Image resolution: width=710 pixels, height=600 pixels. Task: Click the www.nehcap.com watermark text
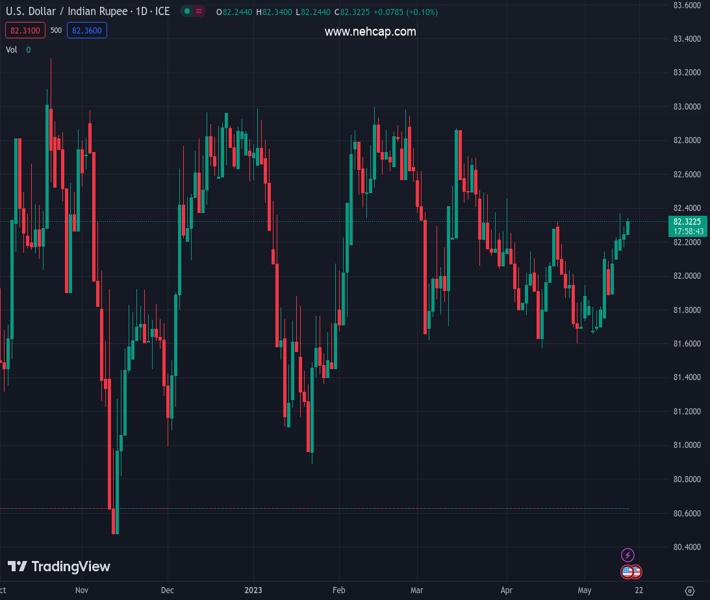[370, 32]
